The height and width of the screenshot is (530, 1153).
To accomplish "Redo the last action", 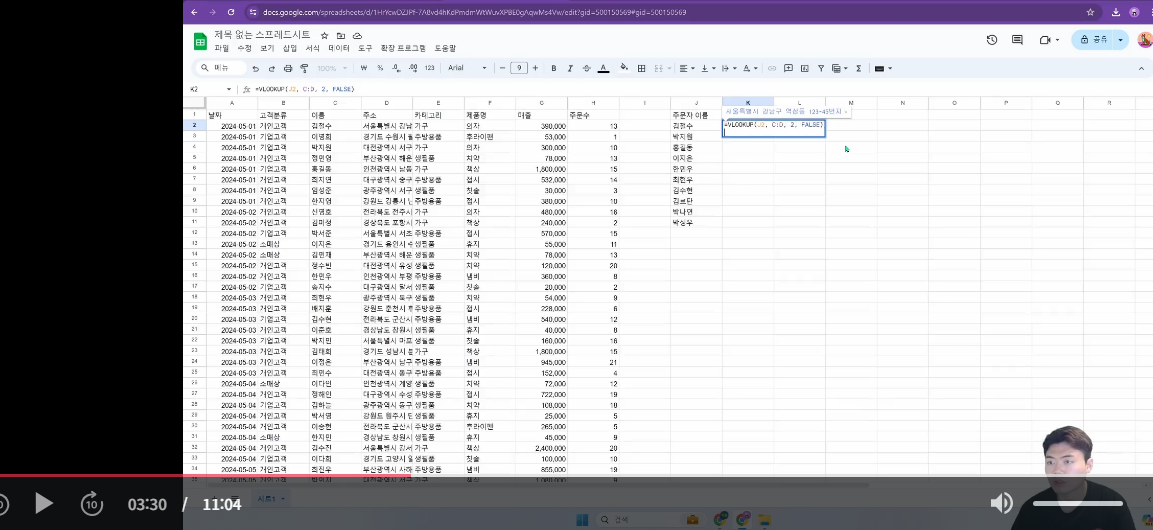I will click(x=271, y=68).
